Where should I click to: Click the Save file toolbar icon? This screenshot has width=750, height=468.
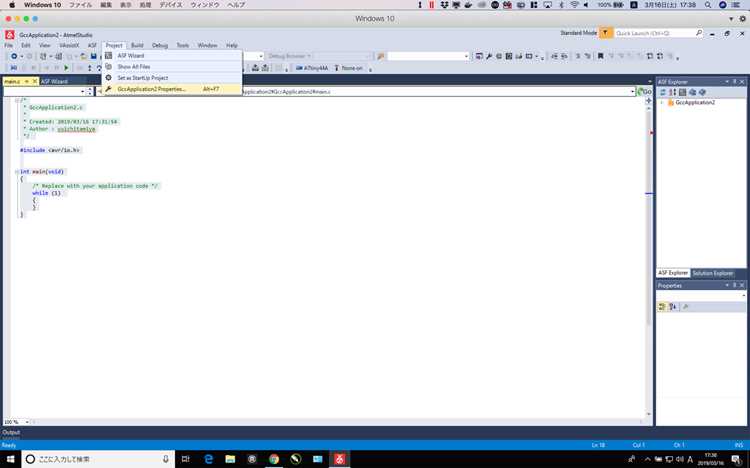[x=94, y=56]
